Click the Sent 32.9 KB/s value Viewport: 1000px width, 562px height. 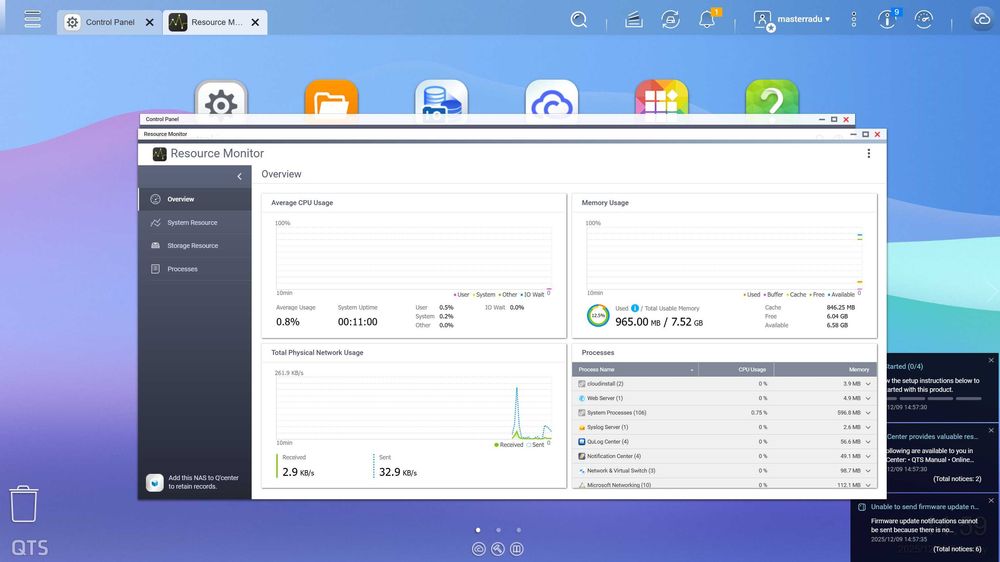pos(397,472)
